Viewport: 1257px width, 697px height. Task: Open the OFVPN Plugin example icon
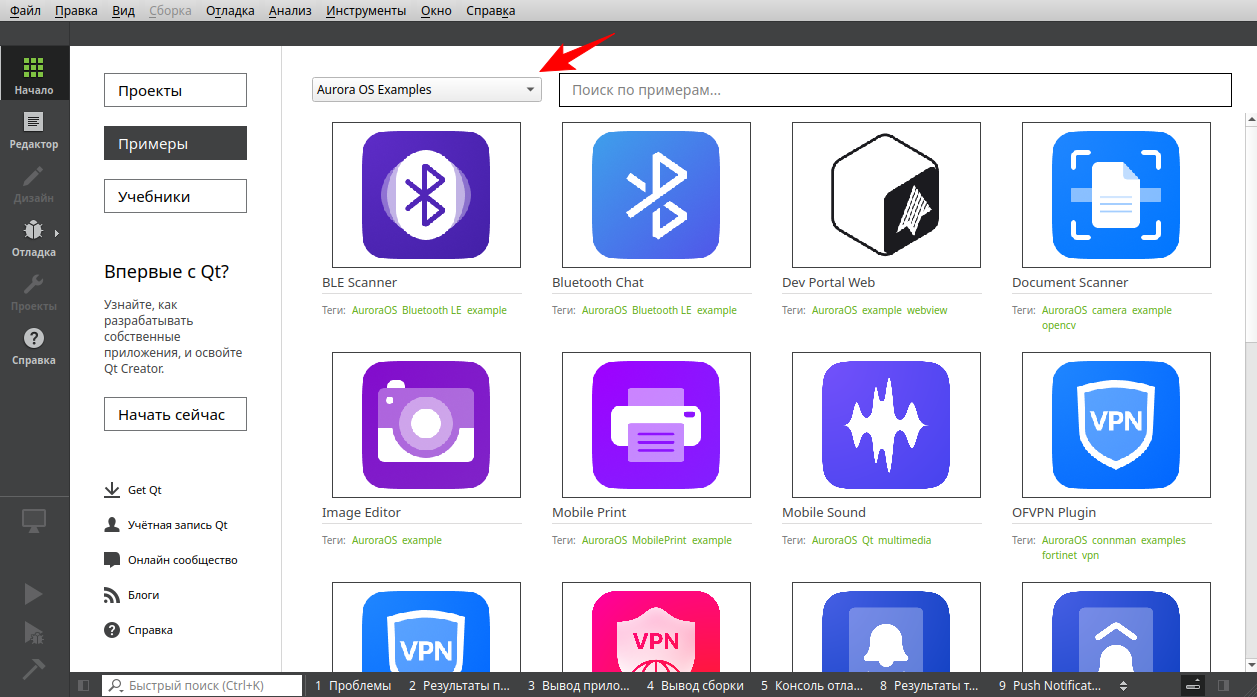1116,425
